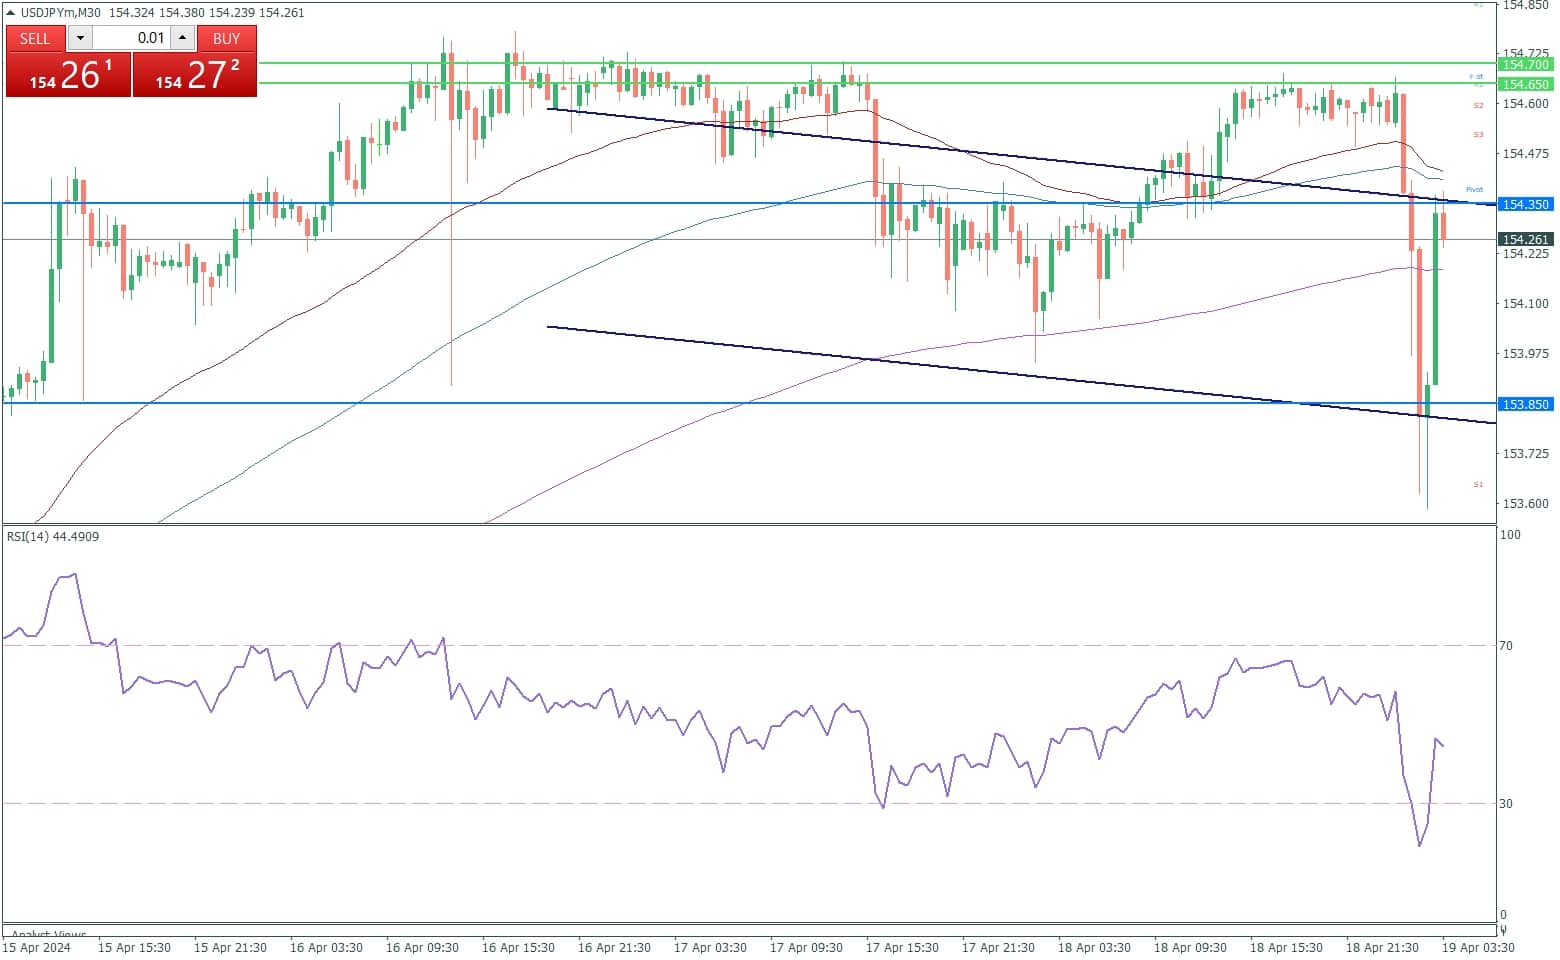The height and width of the screenshot is (960, 1560).
Task: Click the 16 Apr 09:30 time label
Action: click(422, 947)
